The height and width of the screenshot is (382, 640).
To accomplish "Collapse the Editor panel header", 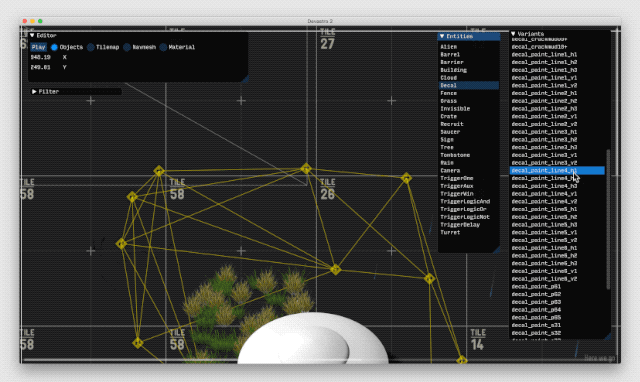I will (x=32, y=36).
